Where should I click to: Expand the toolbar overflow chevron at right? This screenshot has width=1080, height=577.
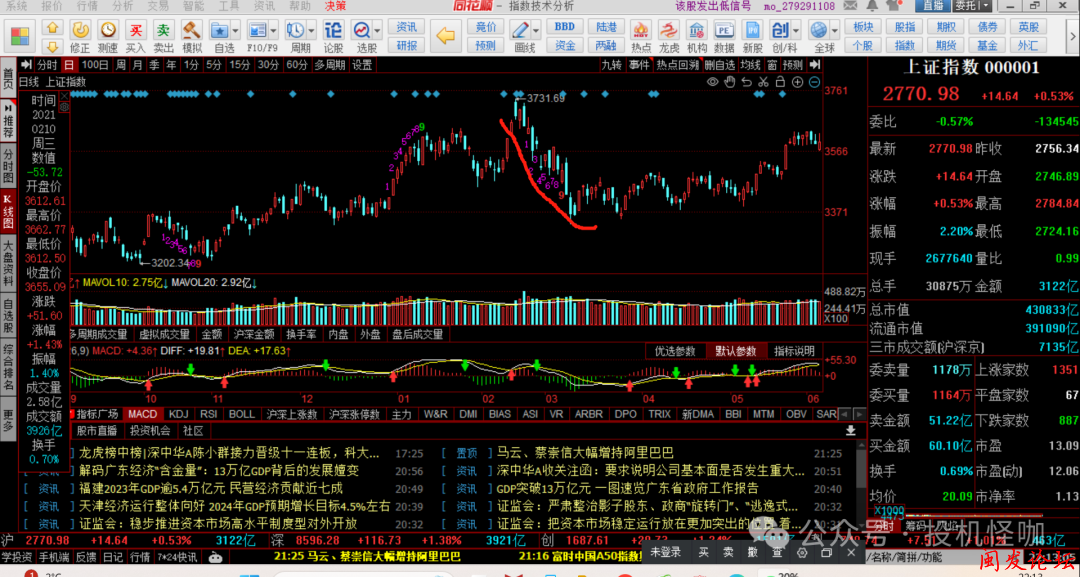(1072, 36)
